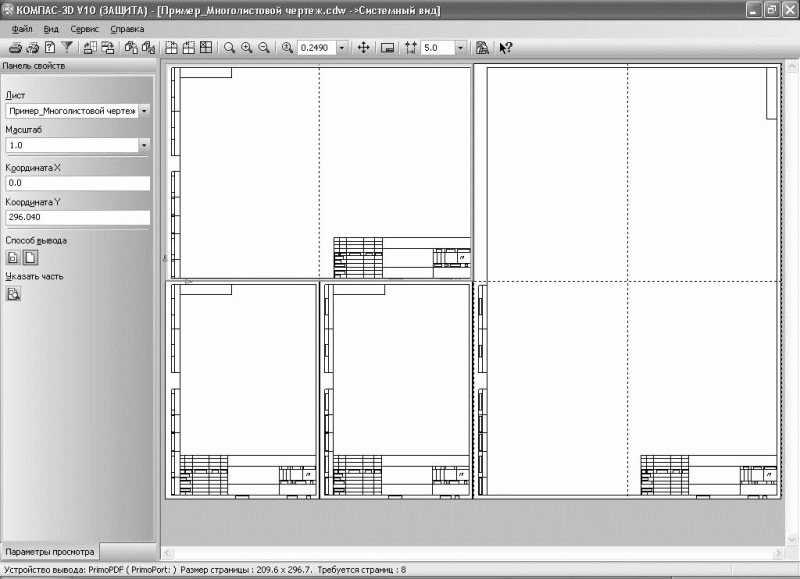
Task: Click the second dashed page layout icon
Action: pos(189,48)
